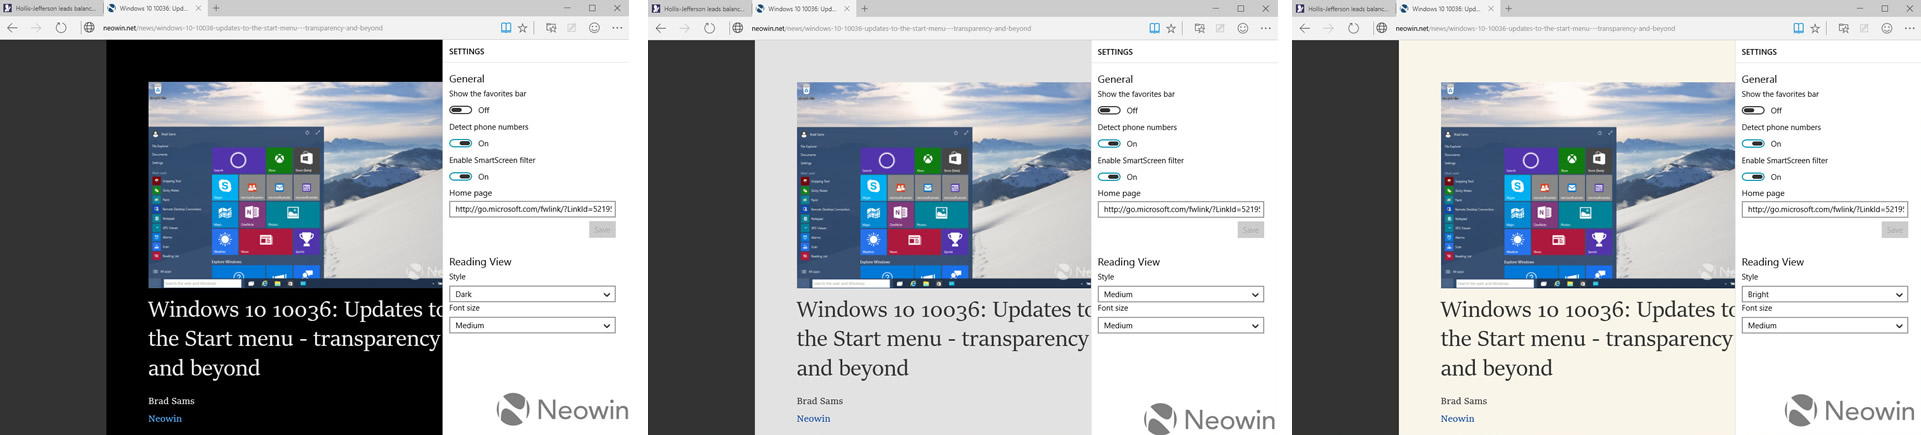Screen dimensions: 1921x435
Task: Toggle reading view icon in dark-style window
Action: tap(506, 28)
